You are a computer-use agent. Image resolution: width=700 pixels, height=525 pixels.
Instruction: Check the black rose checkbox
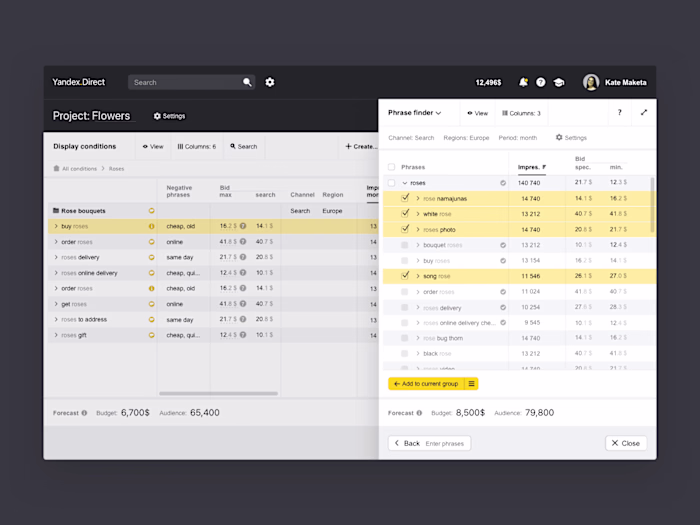coord(404,354)
